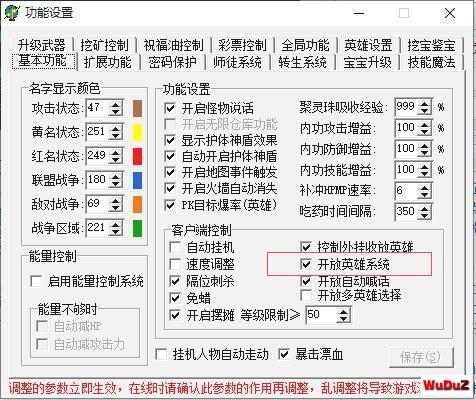Switch to 扩展功能 tab
The height and width of the screenshot is (400, 476).
tap(108, 62)
